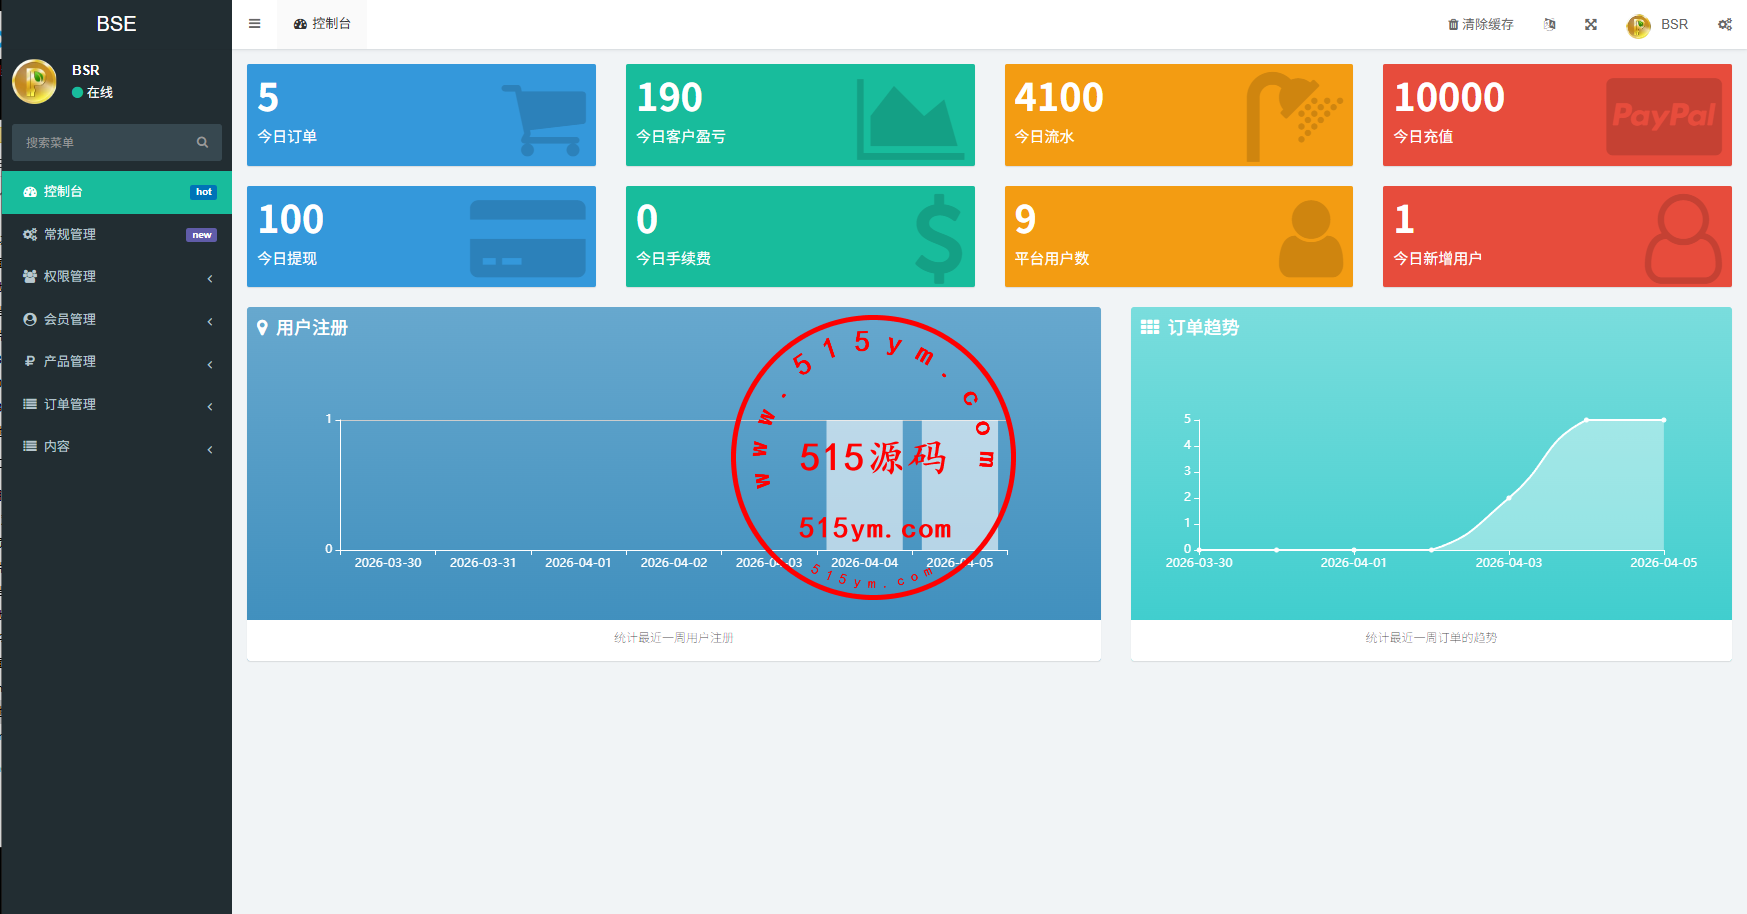
Task: Click the PayPal icon on 今日充值 card
Action: pyautogui.click(x=1663, y=116)
